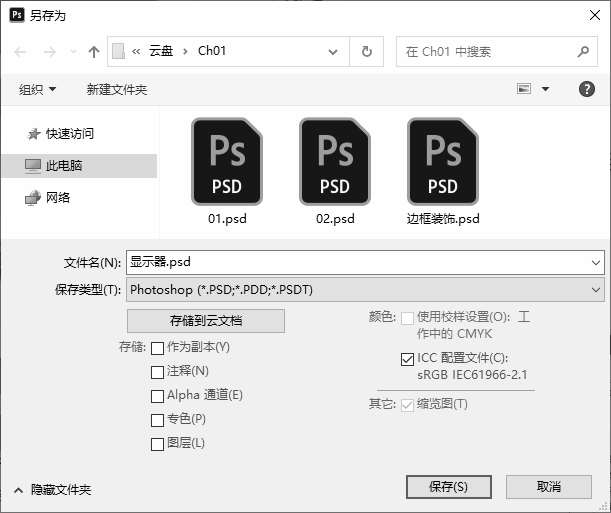Viewport: 611px width, 513px height.
Task: Toggle Alpha 通道 checkbox
Action: pos(157,397)
